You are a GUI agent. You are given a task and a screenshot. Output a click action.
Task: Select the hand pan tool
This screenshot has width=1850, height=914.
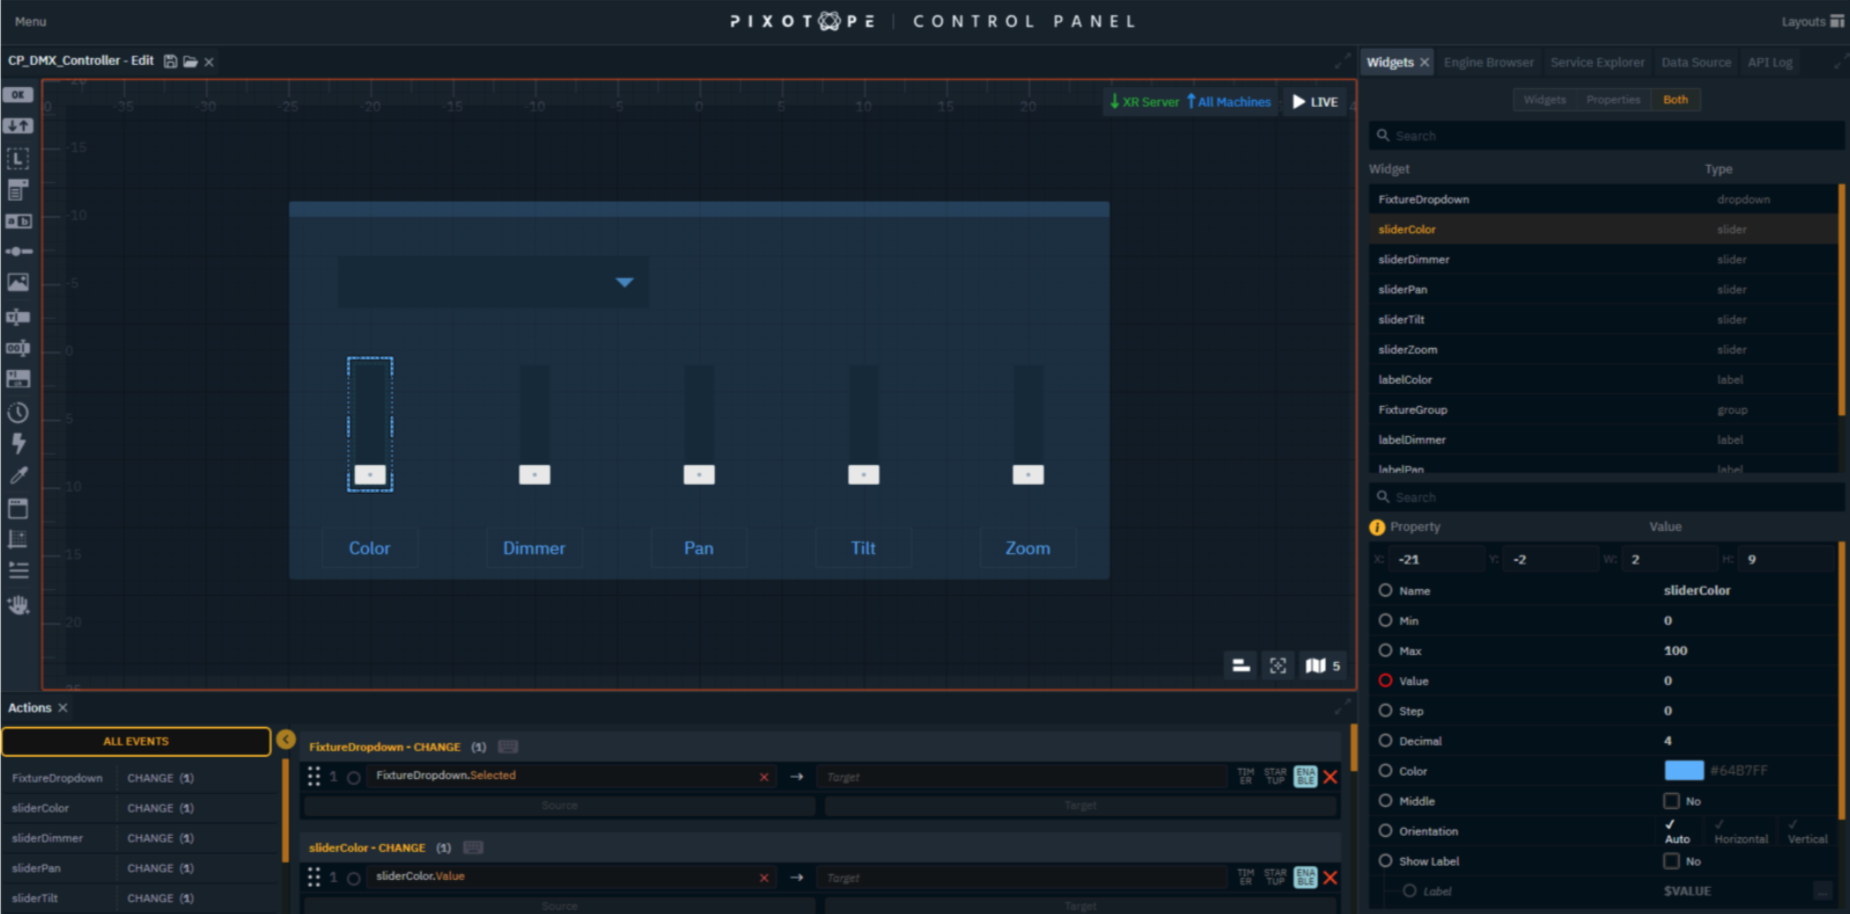click(x=18, y=605)
